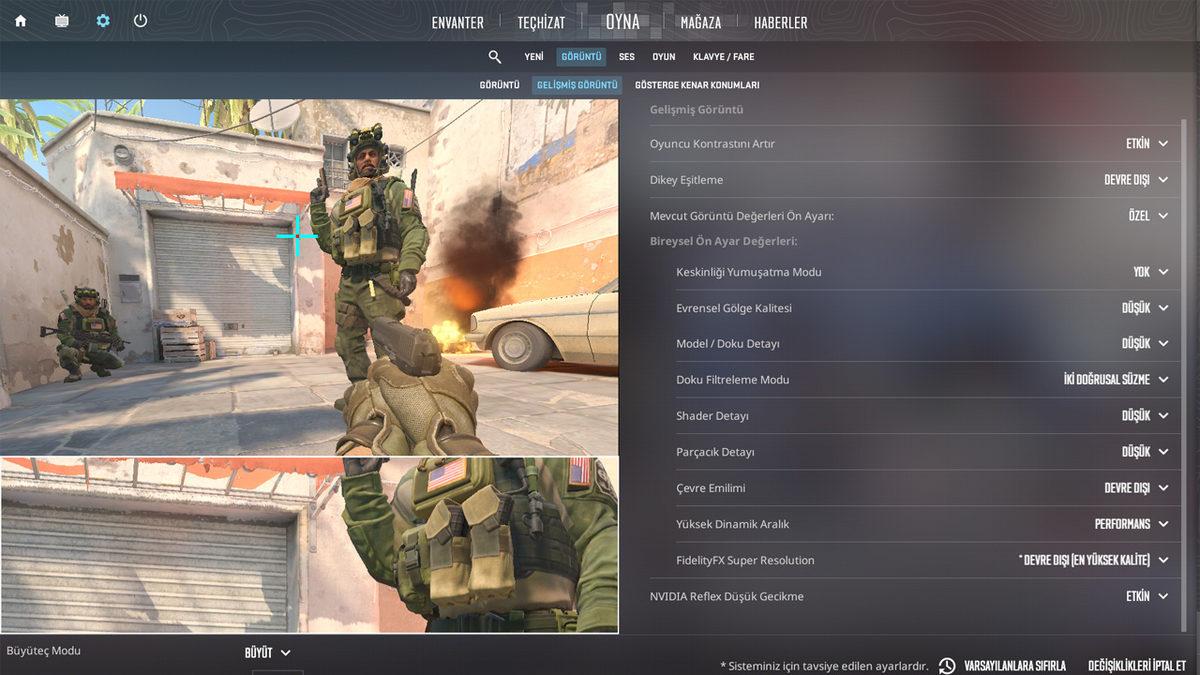
Task: Click the Power quit icon
Action: 140,20
